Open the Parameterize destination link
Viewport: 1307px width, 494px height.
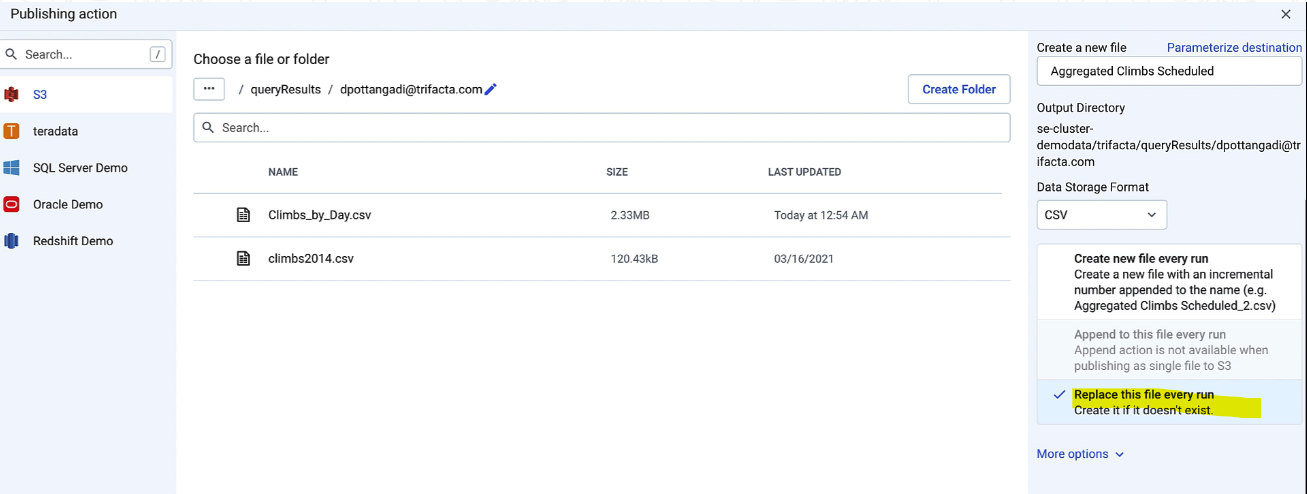pos(1234,48)
